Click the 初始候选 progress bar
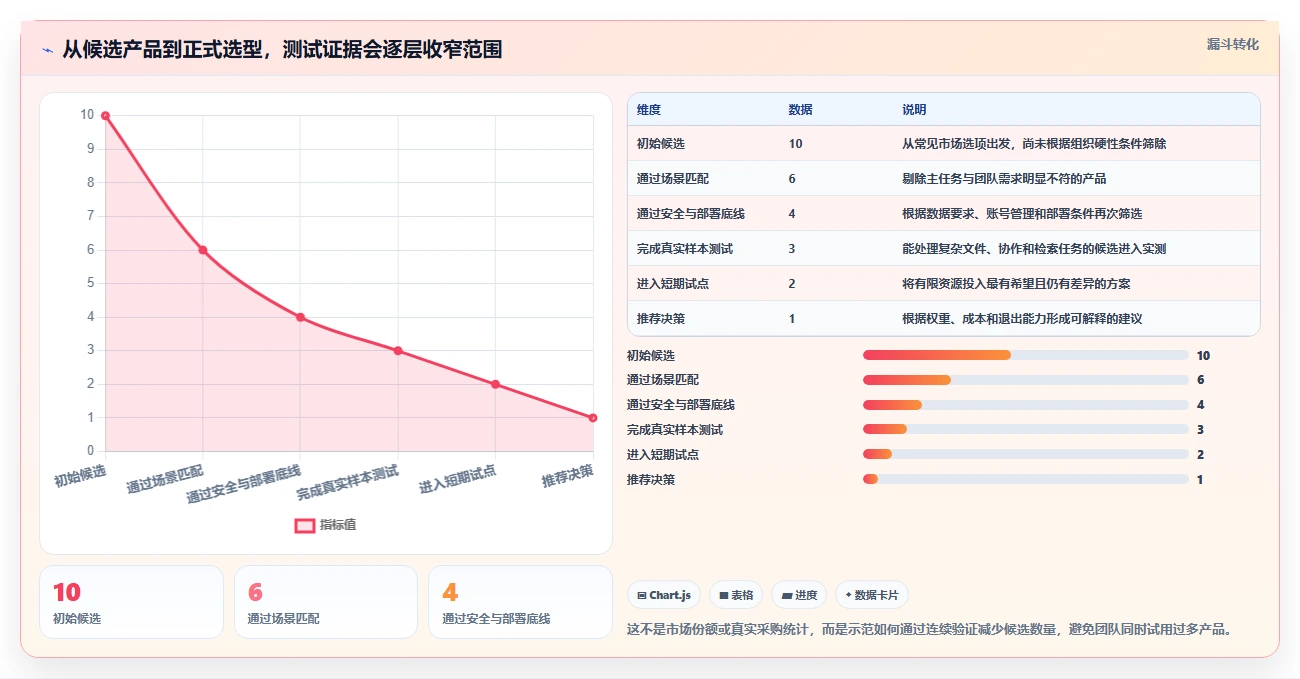The width and height of the screenshot is (1300, 679). [1025, 355]
